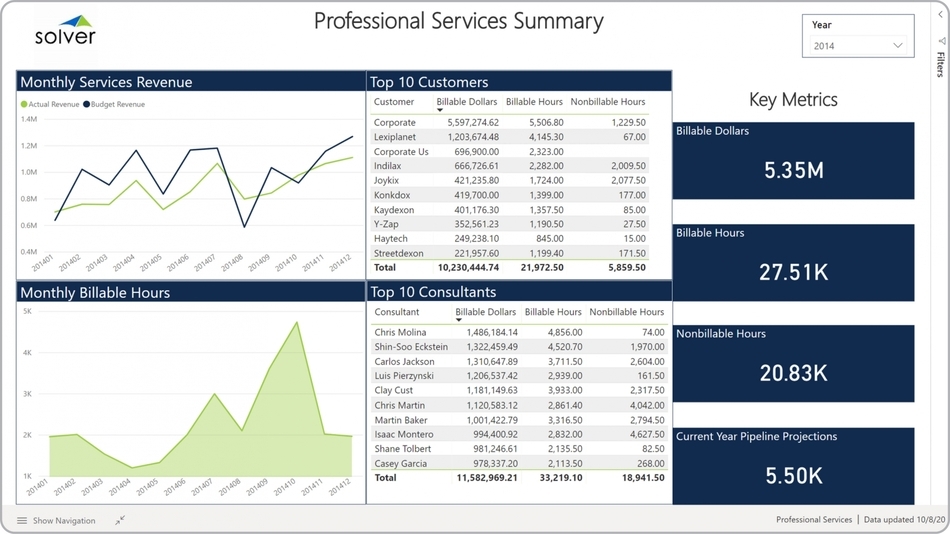Click the Professional Services label in status bar

click(x=813, y=520)
